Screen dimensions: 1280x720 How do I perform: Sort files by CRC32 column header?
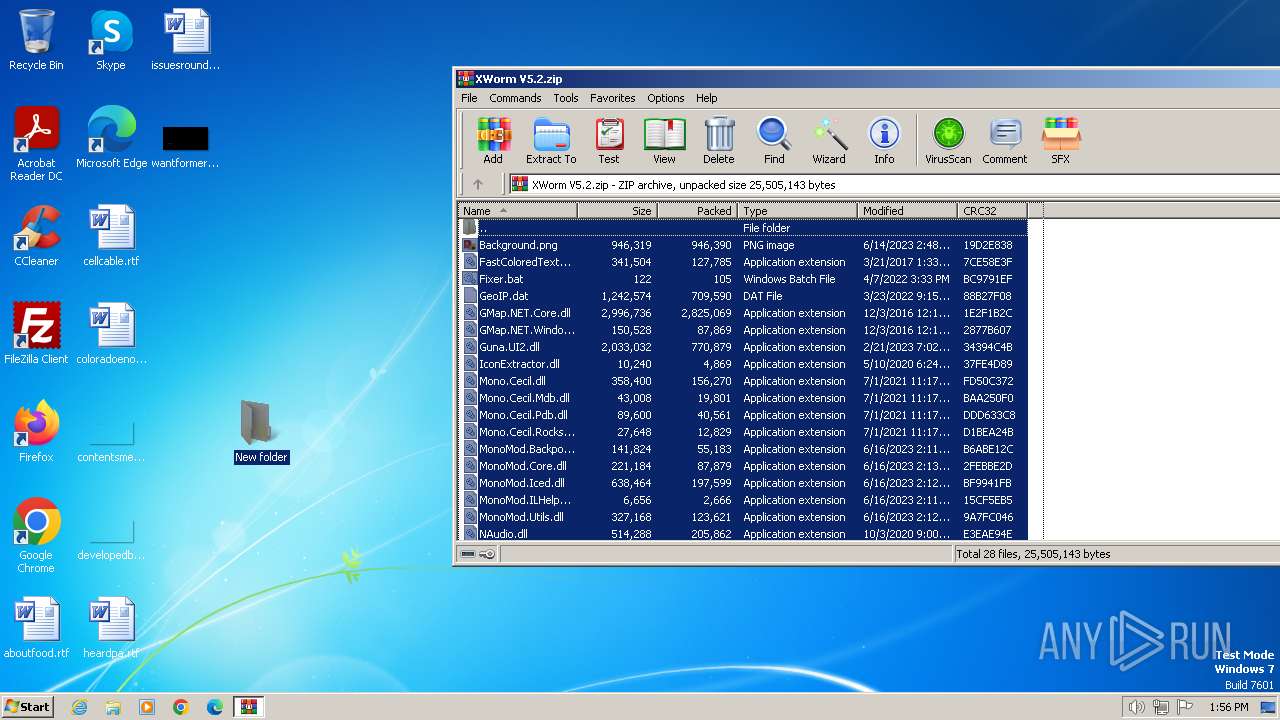(992, 211)
